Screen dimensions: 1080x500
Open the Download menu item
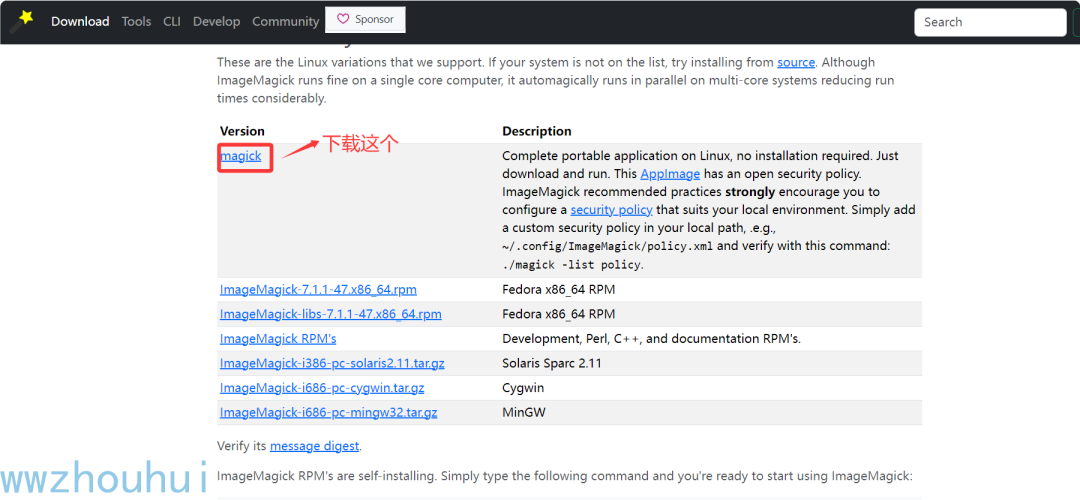[x=80, y=21]
